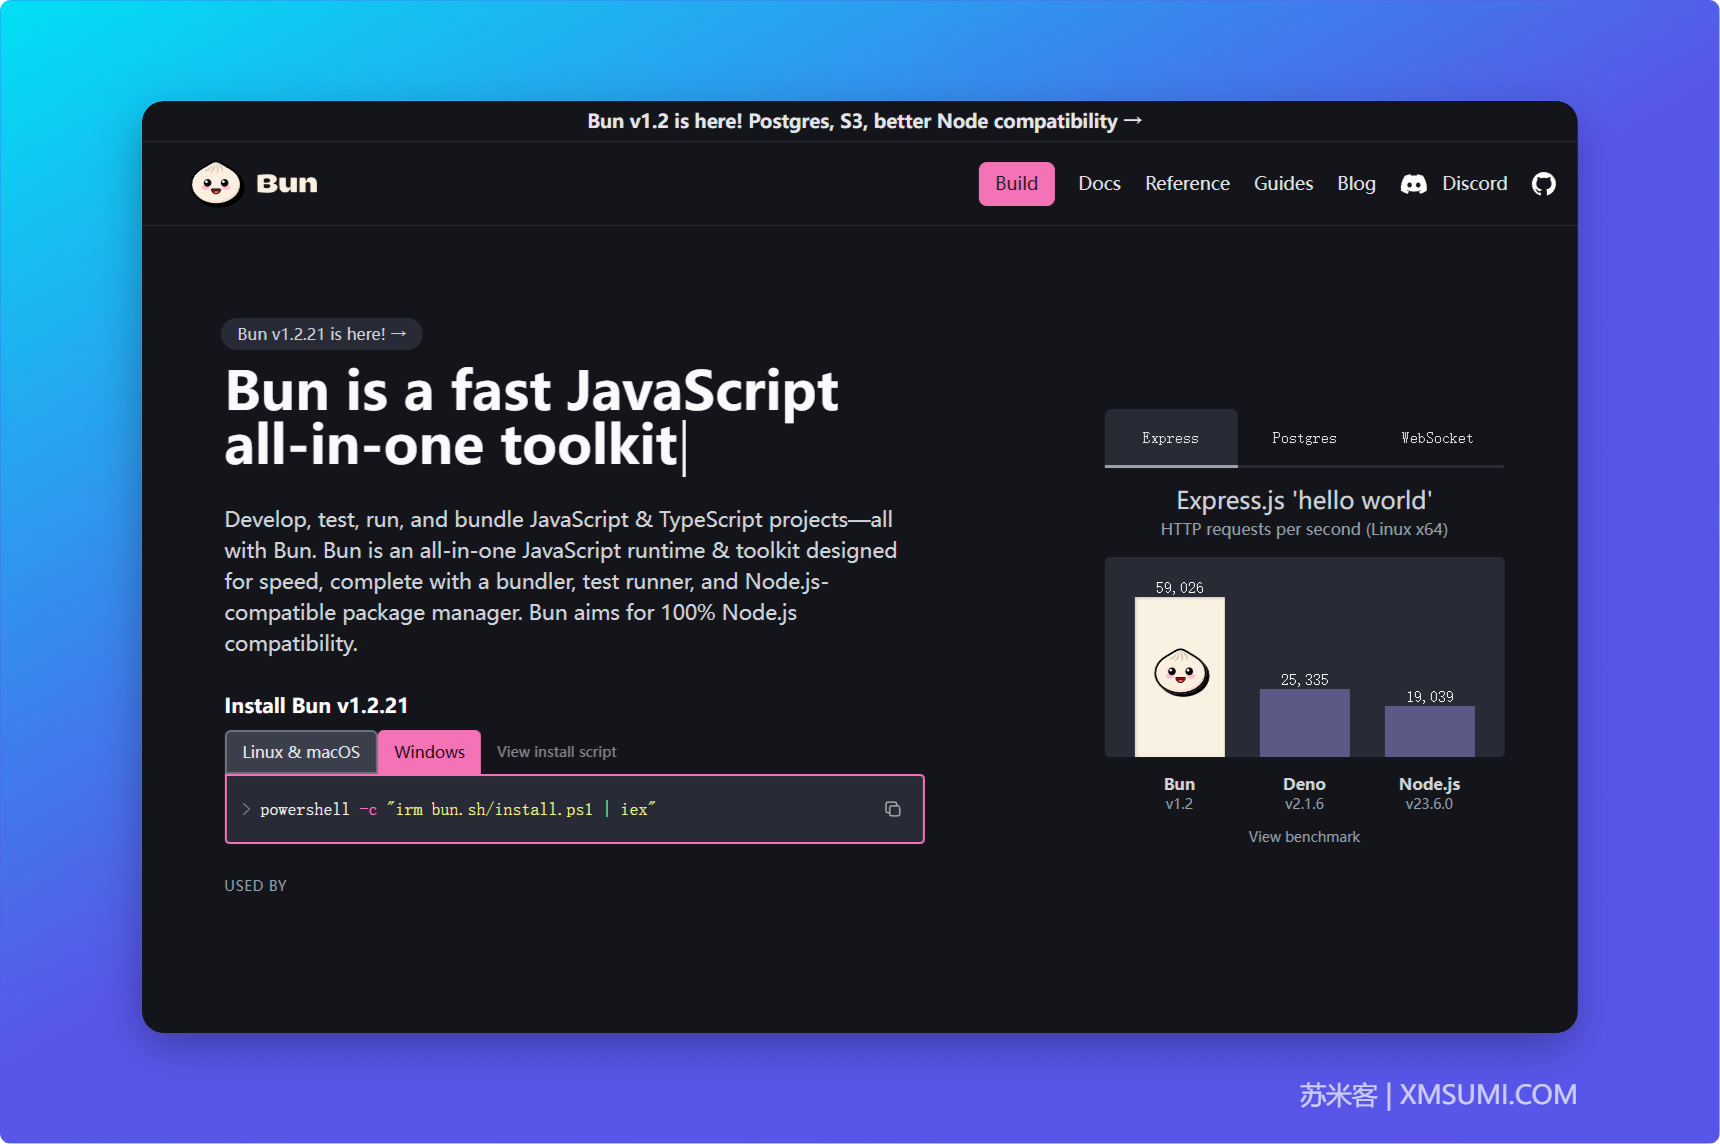Click the powershell install command text
The image size is (1720, 1144).
click(458, 809)
